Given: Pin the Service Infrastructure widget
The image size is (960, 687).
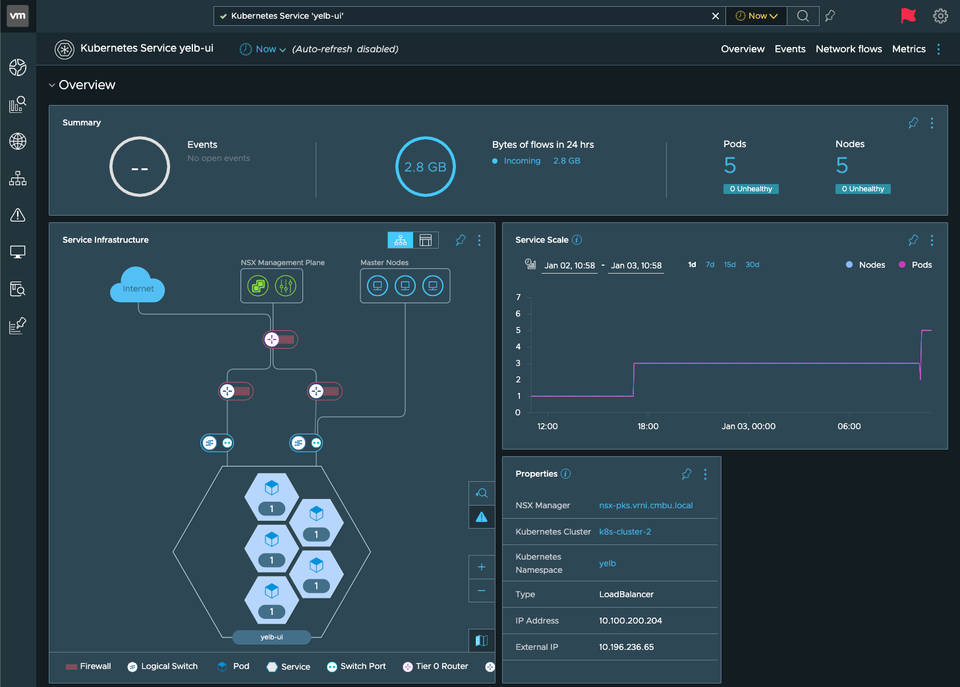Looking at the screenshot, I should tap(460, 240).
